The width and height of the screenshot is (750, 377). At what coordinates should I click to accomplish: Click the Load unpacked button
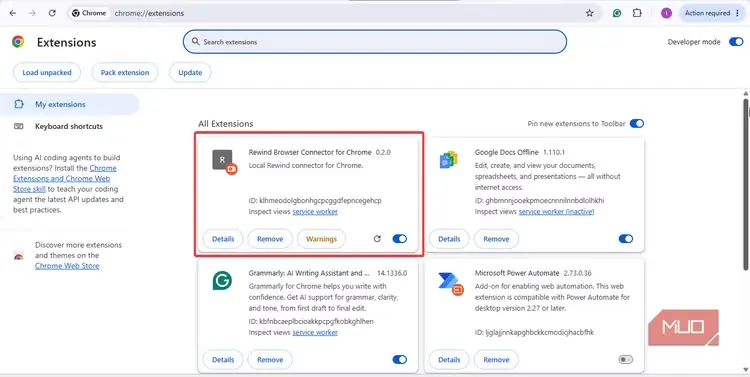(x=47, y=73)
